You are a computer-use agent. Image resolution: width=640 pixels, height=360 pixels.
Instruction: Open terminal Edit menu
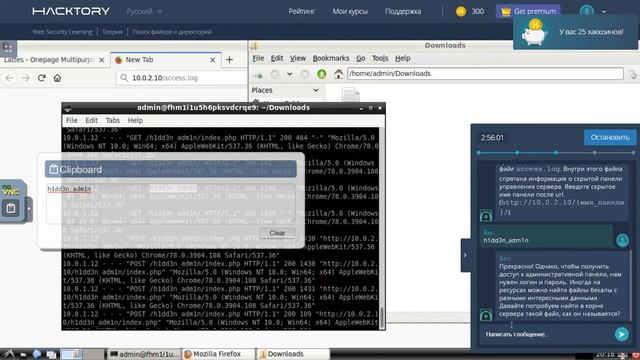91,120
